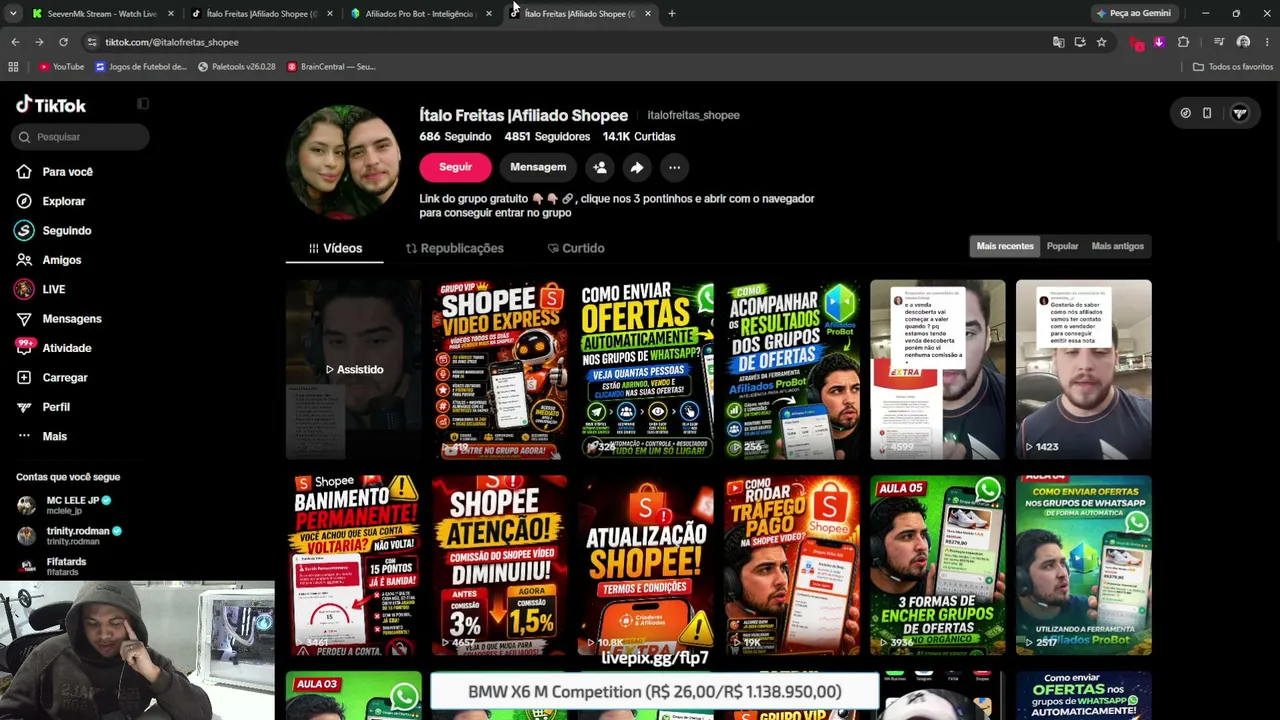Switch to the SeevenMk Stream tab
1280x720 pixels.
click(x=101, y=13)
